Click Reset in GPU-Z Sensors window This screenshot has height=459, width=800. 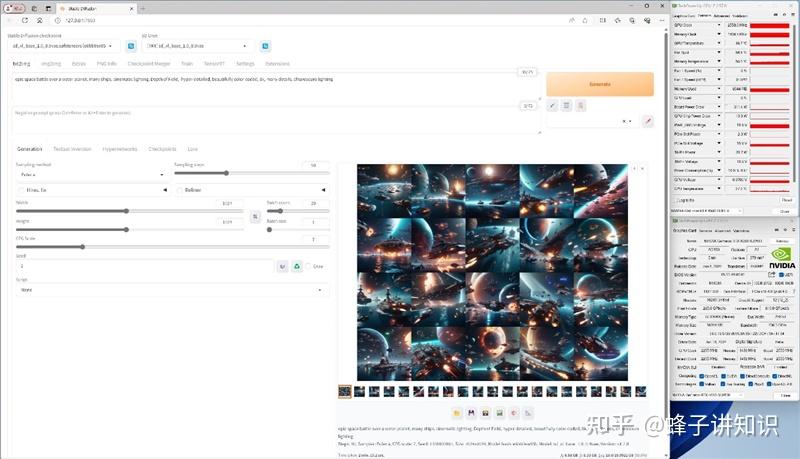[786, 200]
